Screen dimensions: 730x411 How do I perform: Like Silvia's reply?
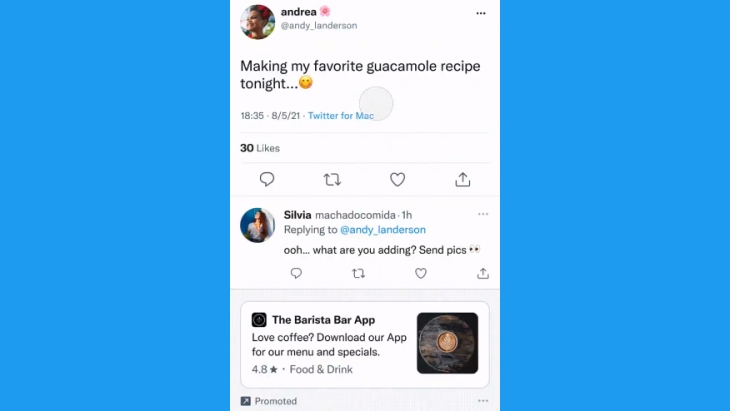[420, 273]
